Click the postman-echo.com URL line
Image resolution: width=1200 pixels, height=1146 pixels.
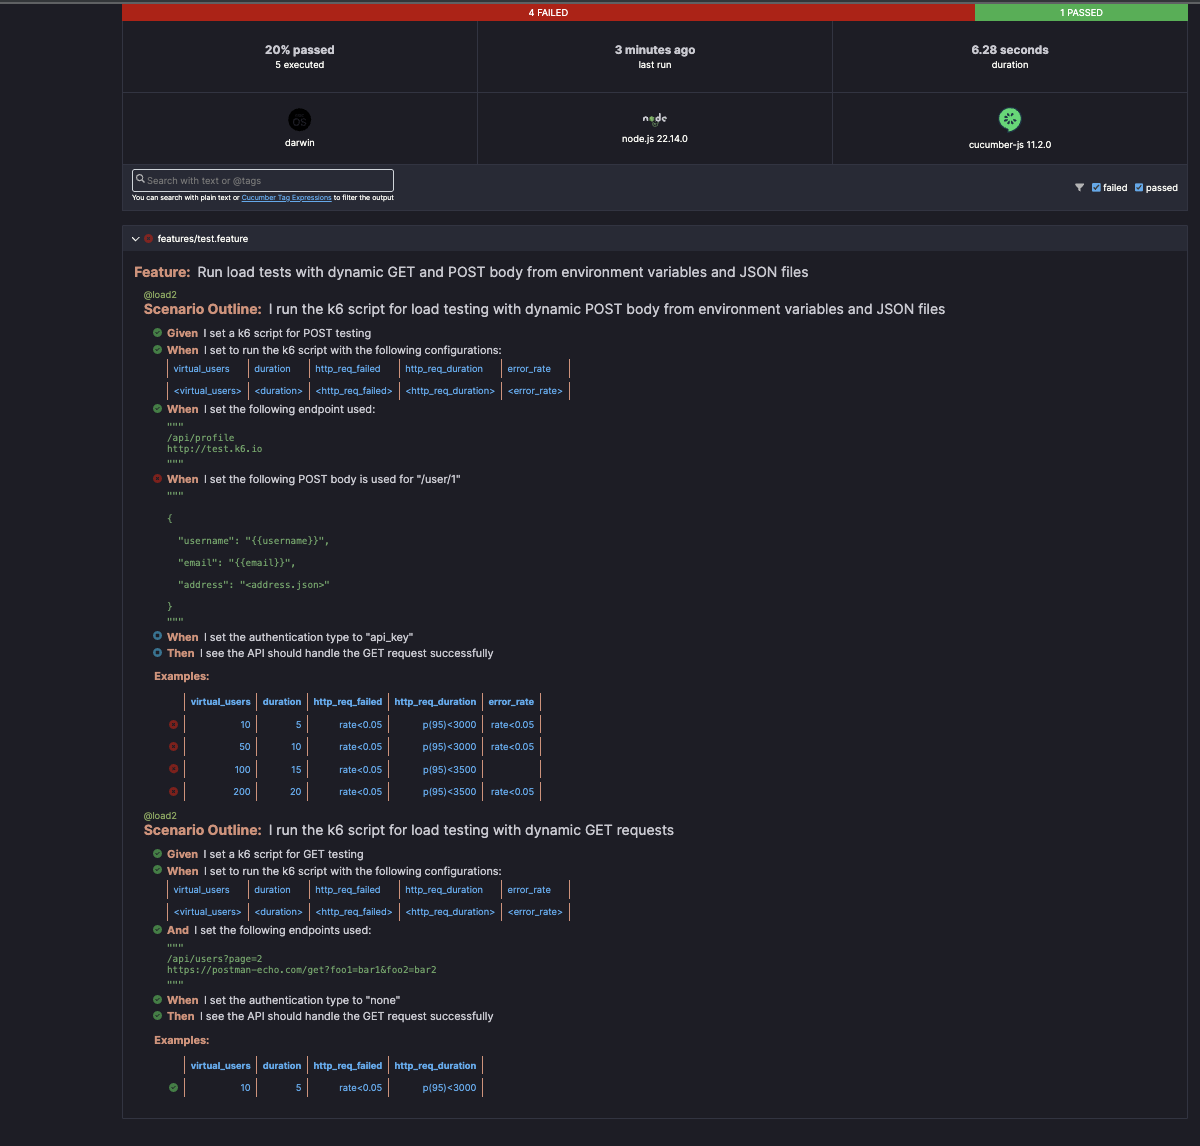pyautogui.click(x=302, y=970)
